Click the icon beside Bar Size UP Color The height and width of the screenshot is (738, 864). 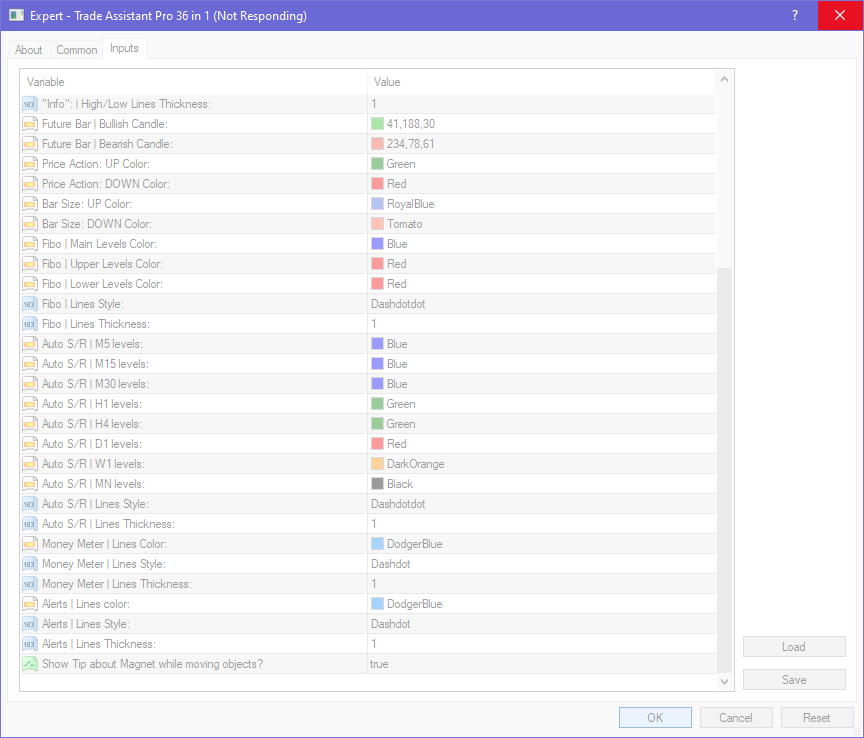coord(30,204)
